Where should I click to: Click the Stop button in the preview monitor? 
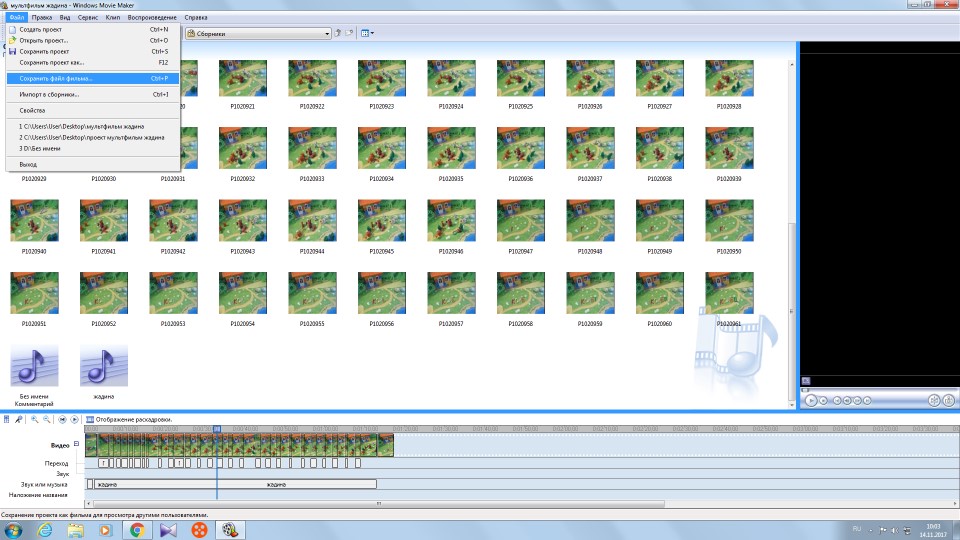click(823, 400)
